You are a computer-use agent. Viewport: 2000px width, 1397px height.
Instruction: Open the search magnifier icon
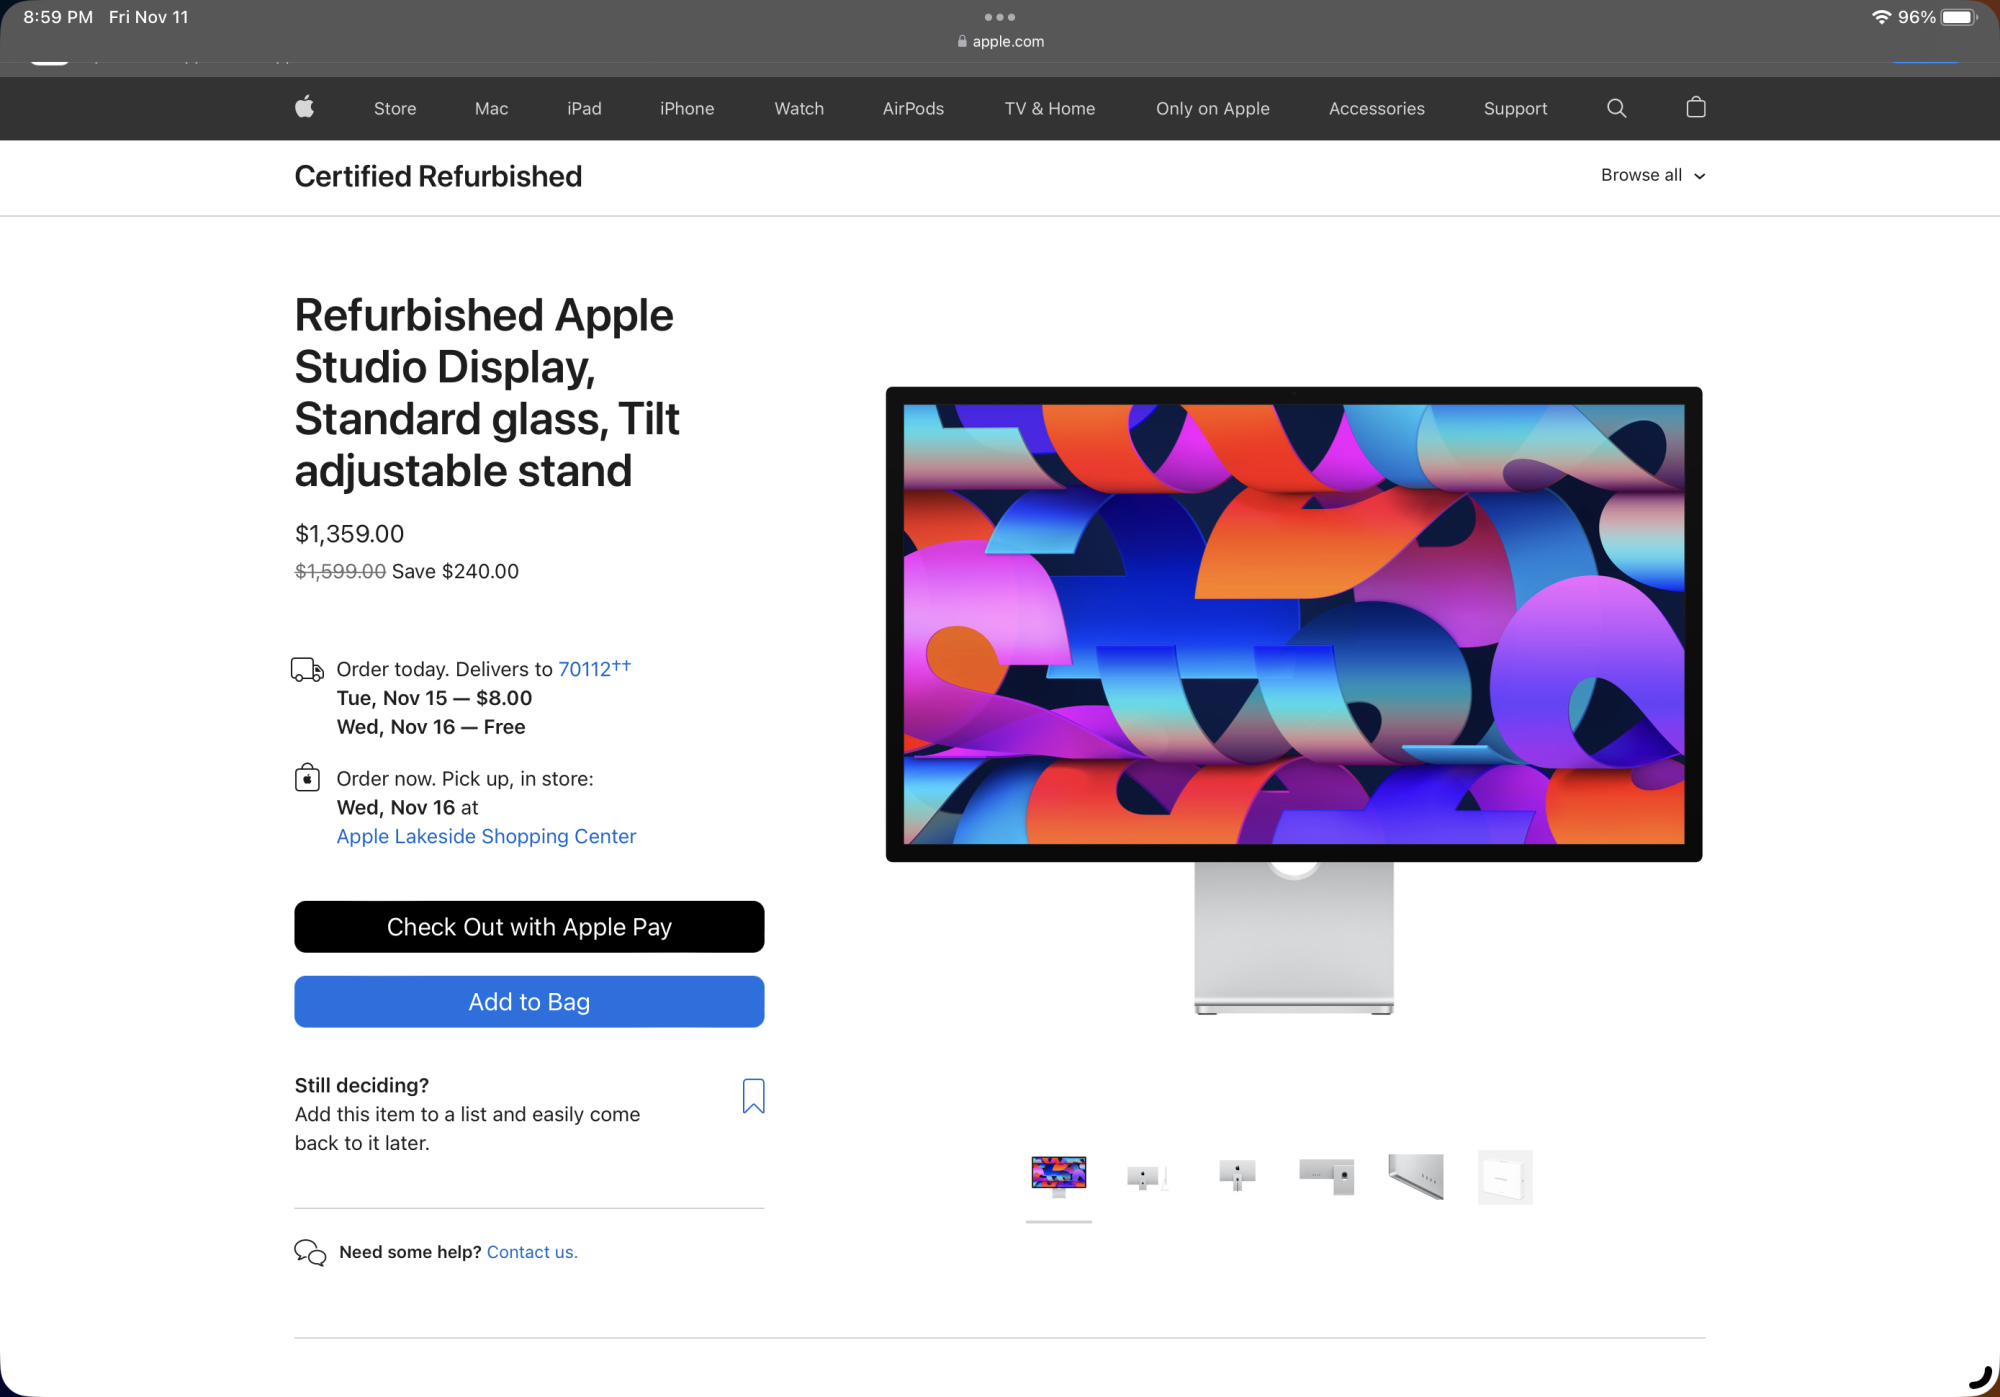click(x=1616, y=108)
